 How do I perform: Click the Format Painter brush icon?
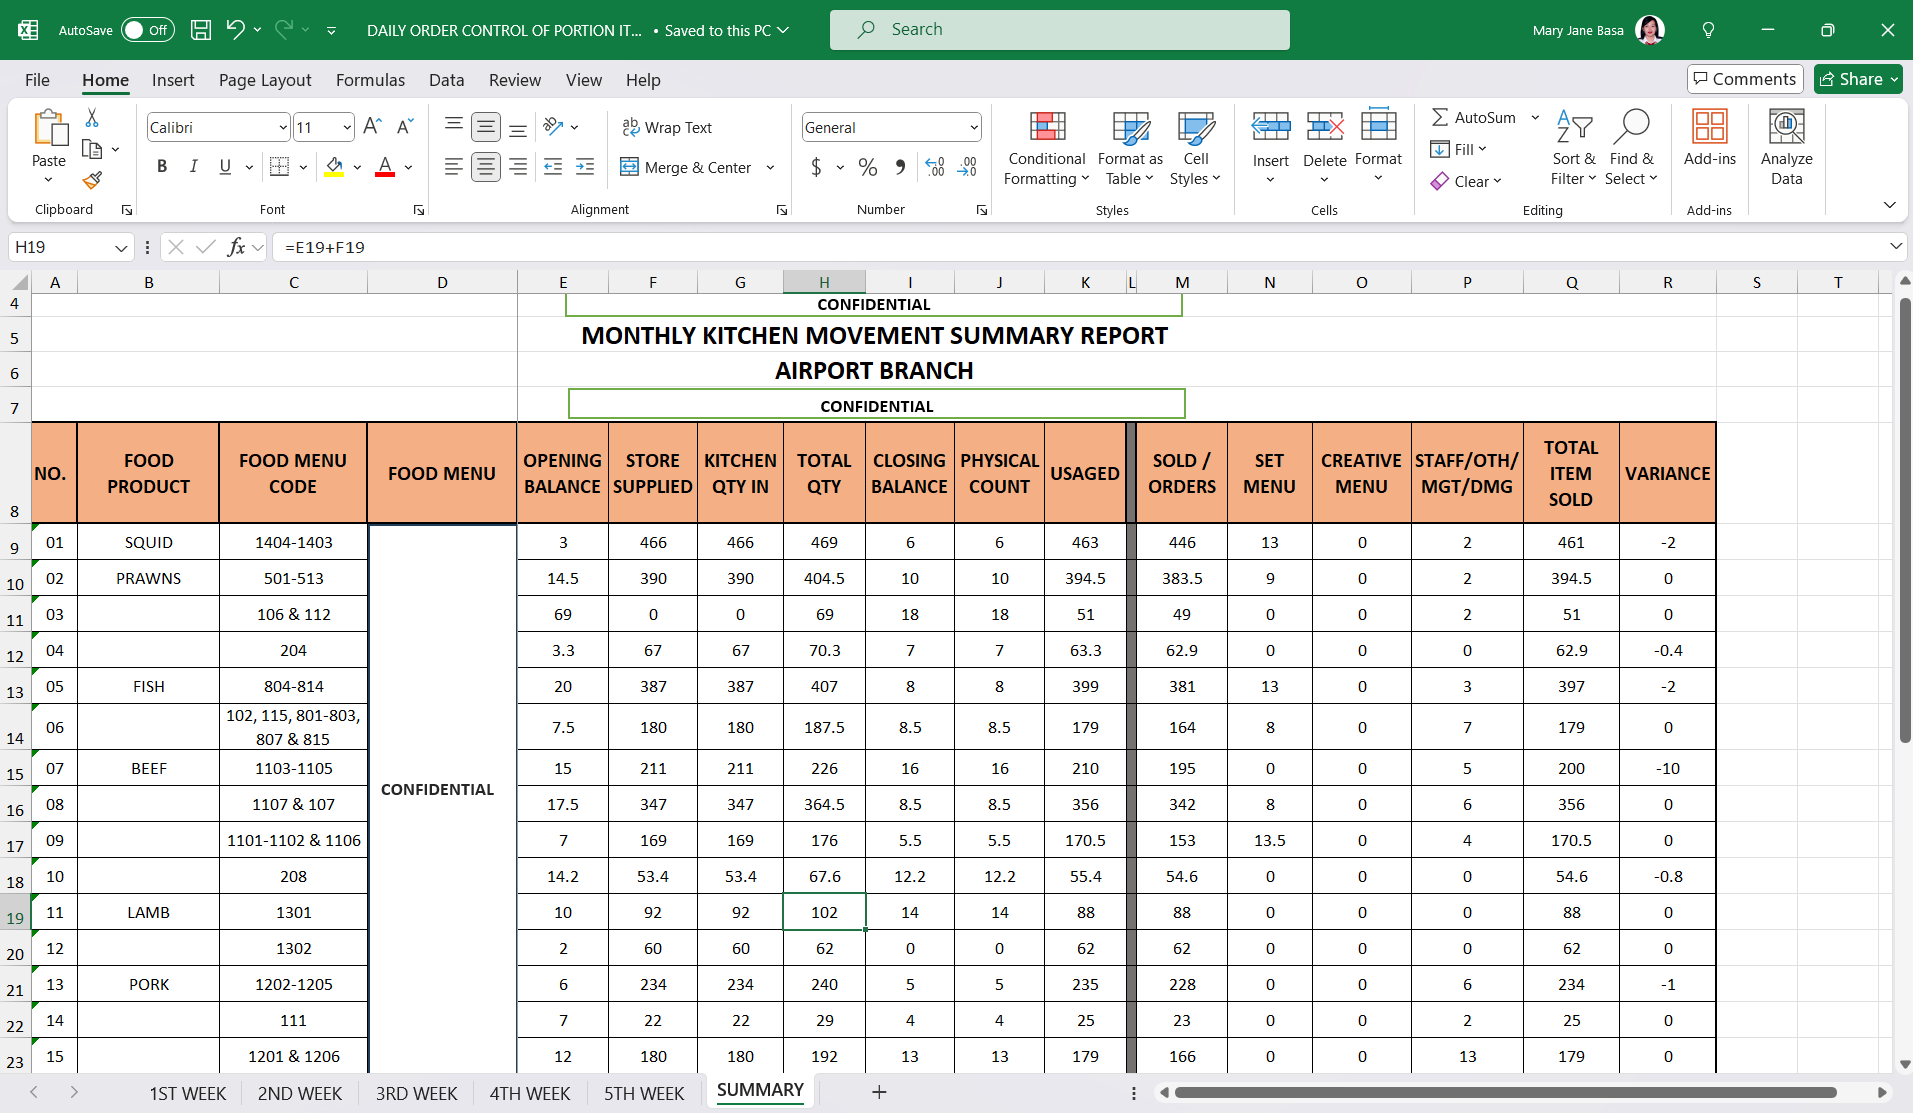click(92, 181)
